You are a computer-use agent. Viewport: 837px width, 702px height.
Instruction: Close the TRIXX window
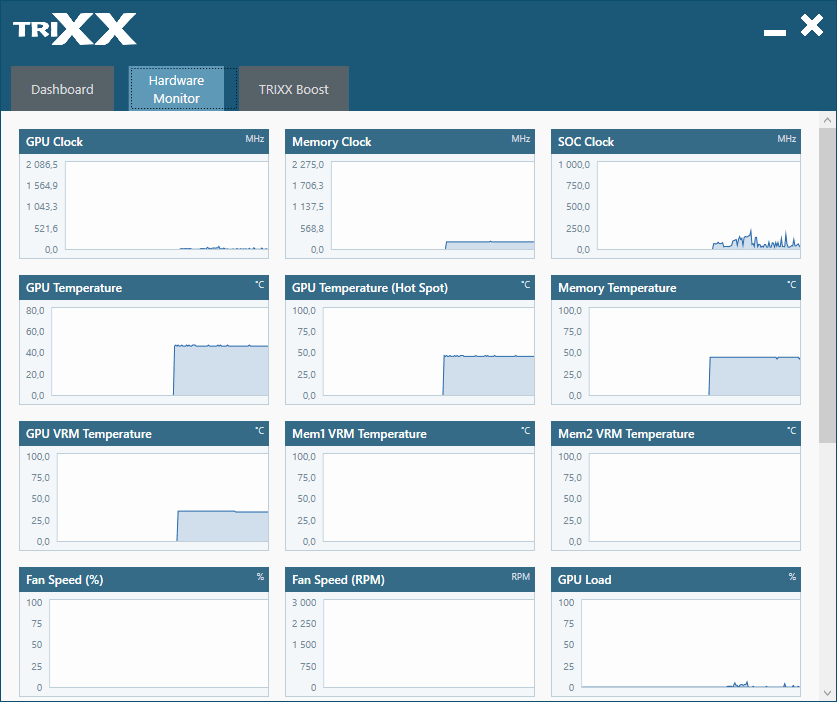click(812, 25)
